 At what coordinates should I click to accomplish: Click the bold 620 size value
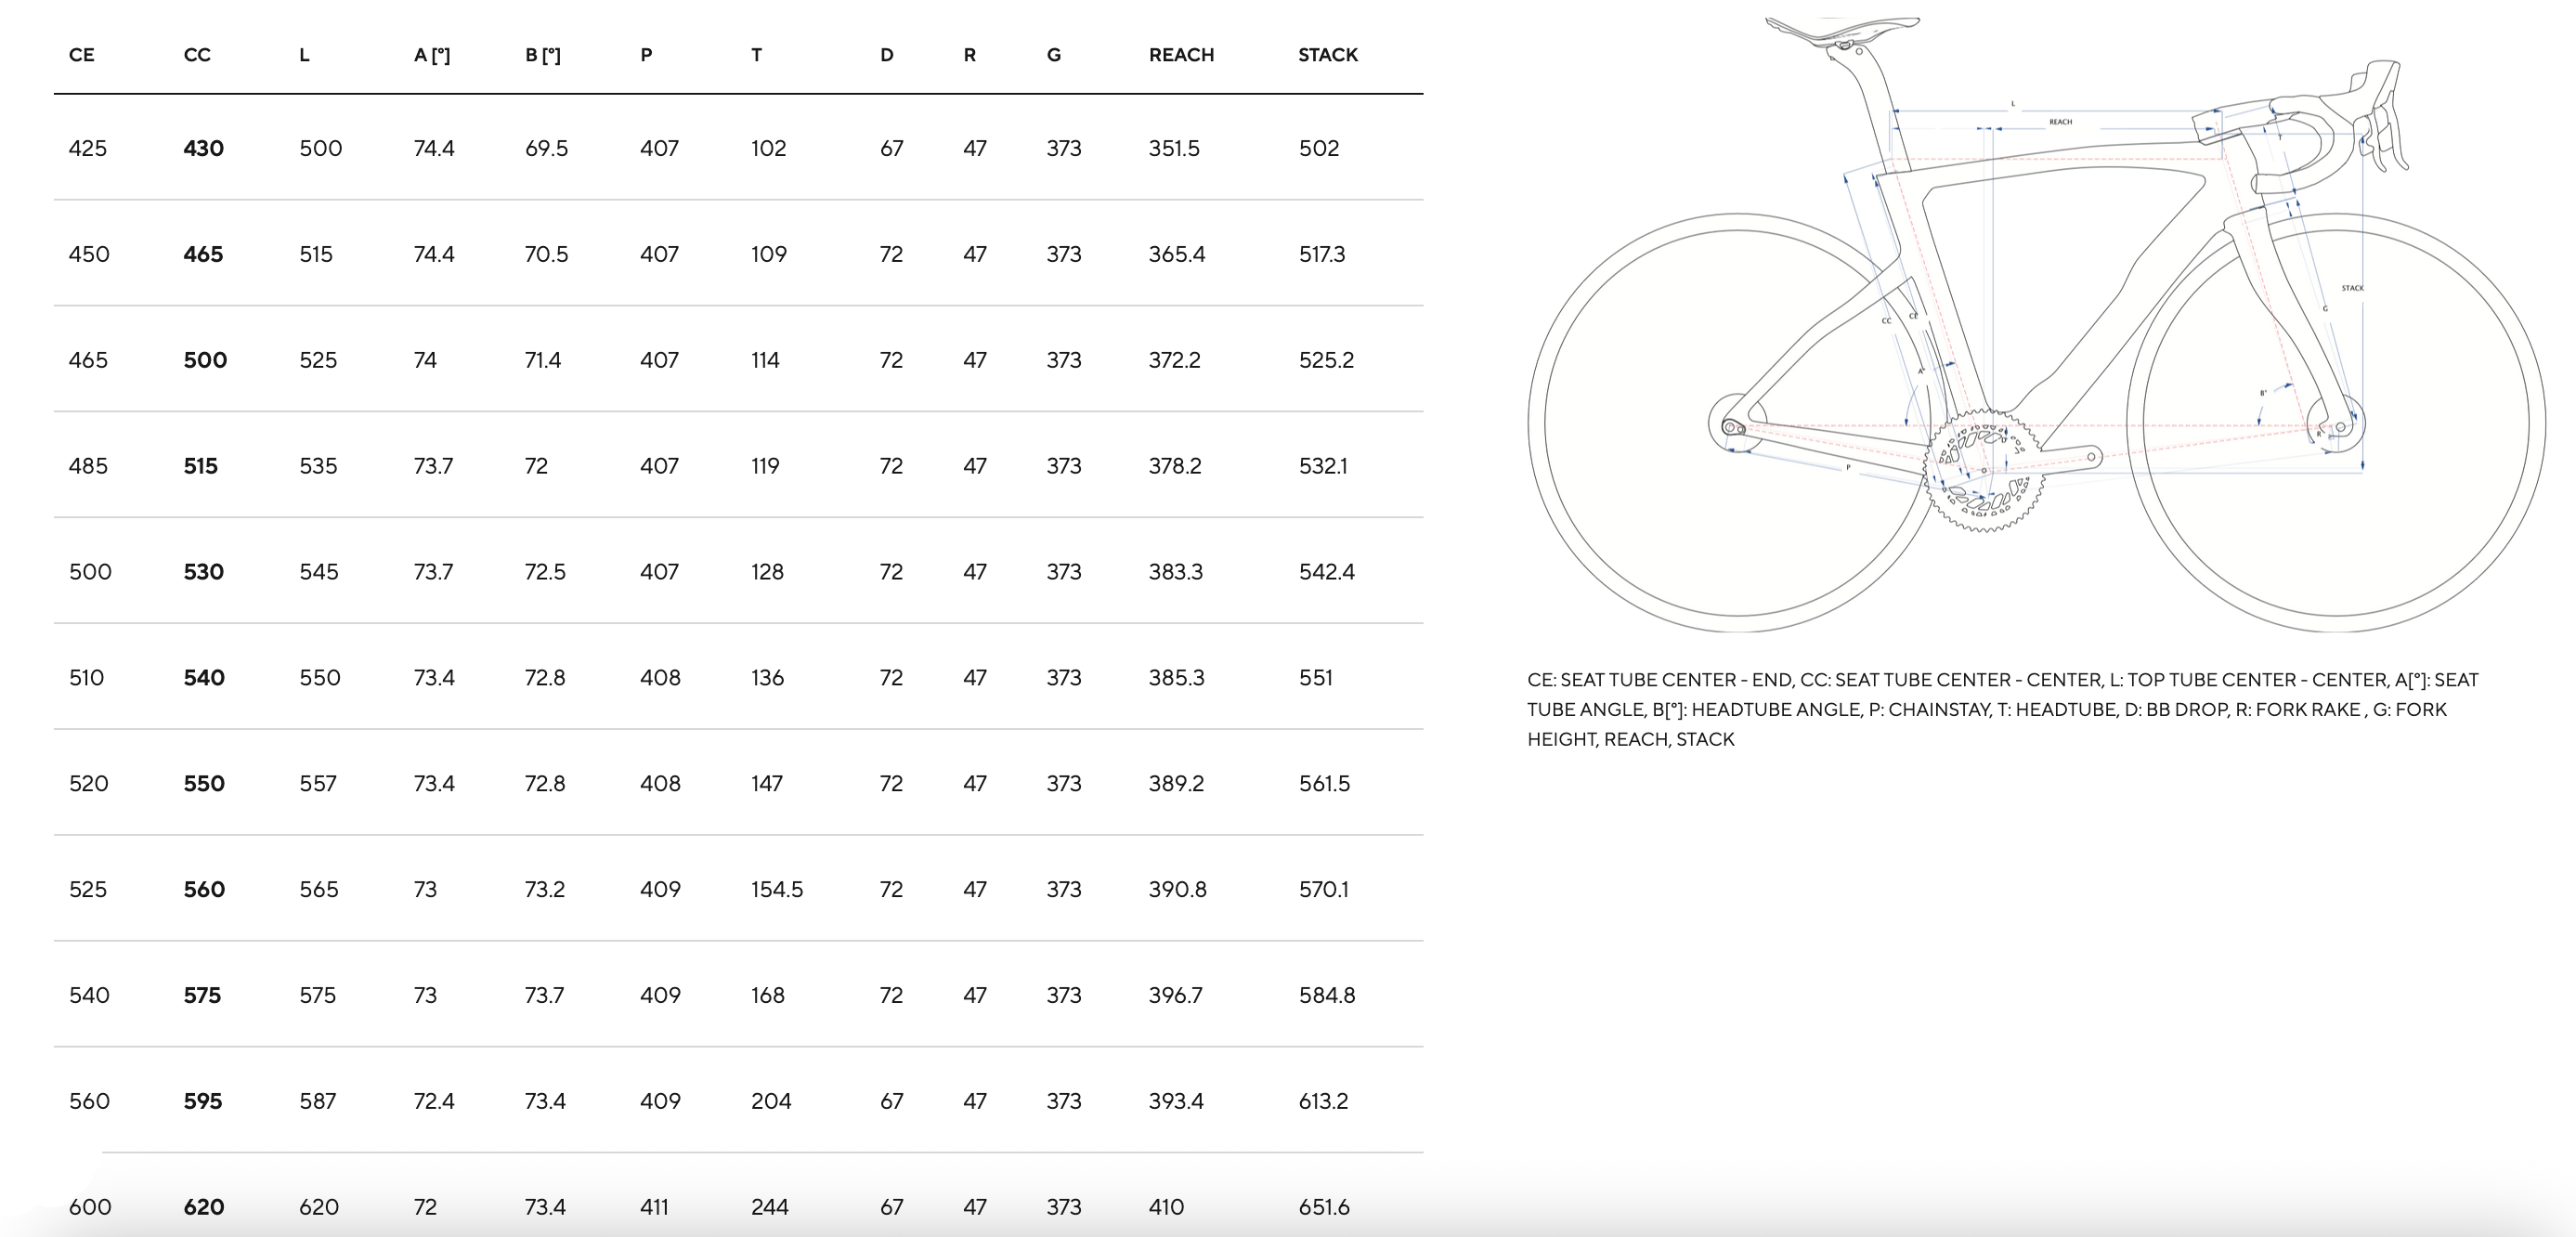tap(203, 1207)
